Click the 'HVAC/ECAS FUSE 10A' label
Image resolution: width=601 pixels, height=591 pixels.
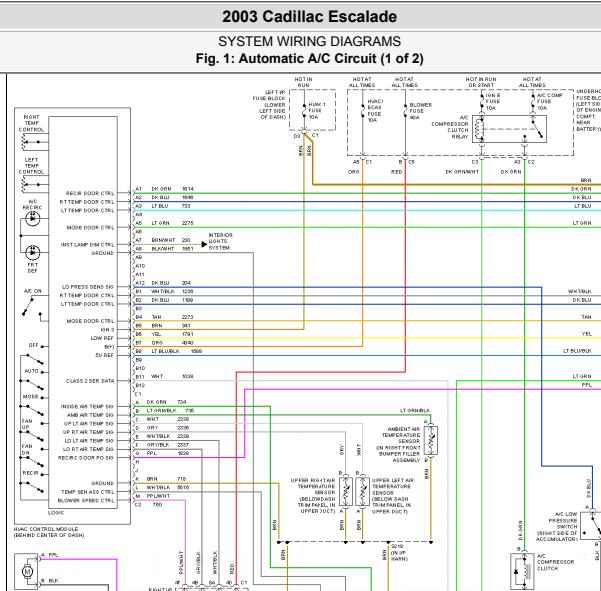point(375,111)
